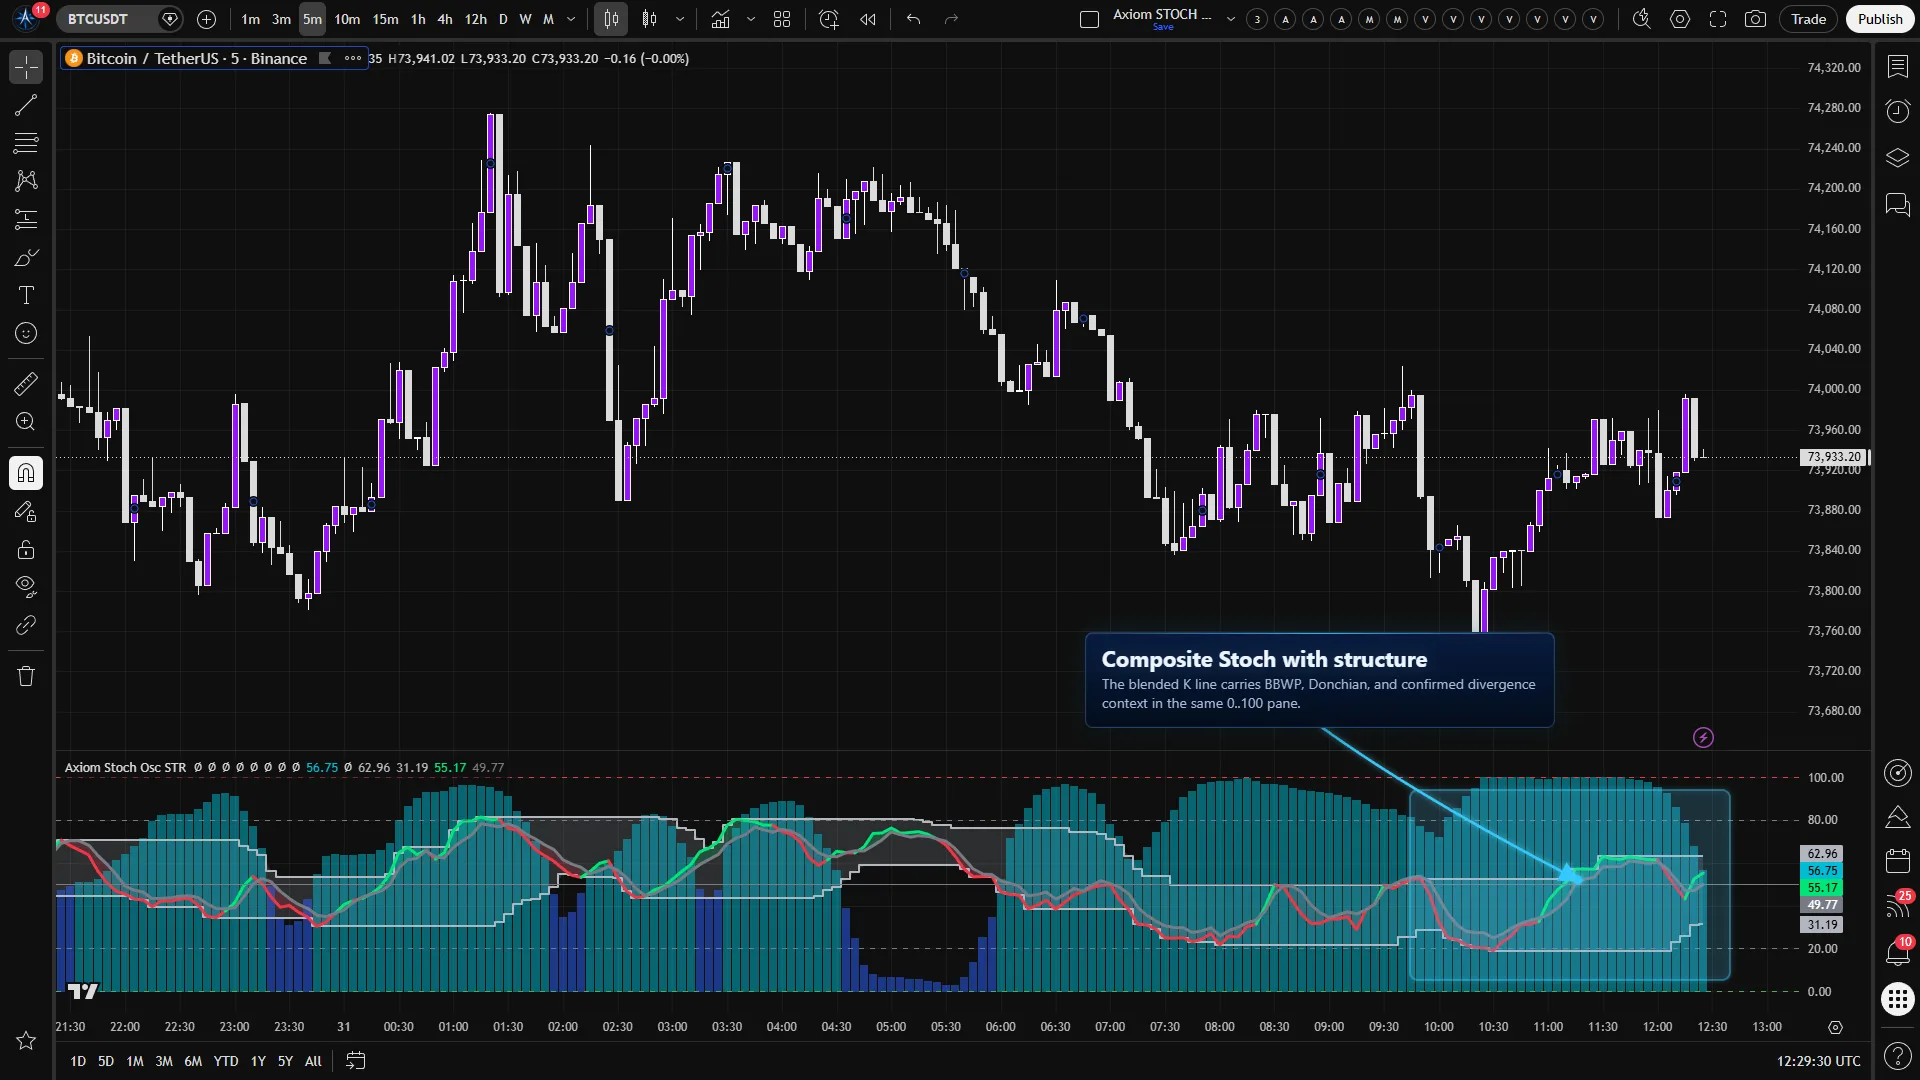Viewport: 1920px width, 1080px height.
Task: Select the D daily timeframe
Action: tap(503, 19)
